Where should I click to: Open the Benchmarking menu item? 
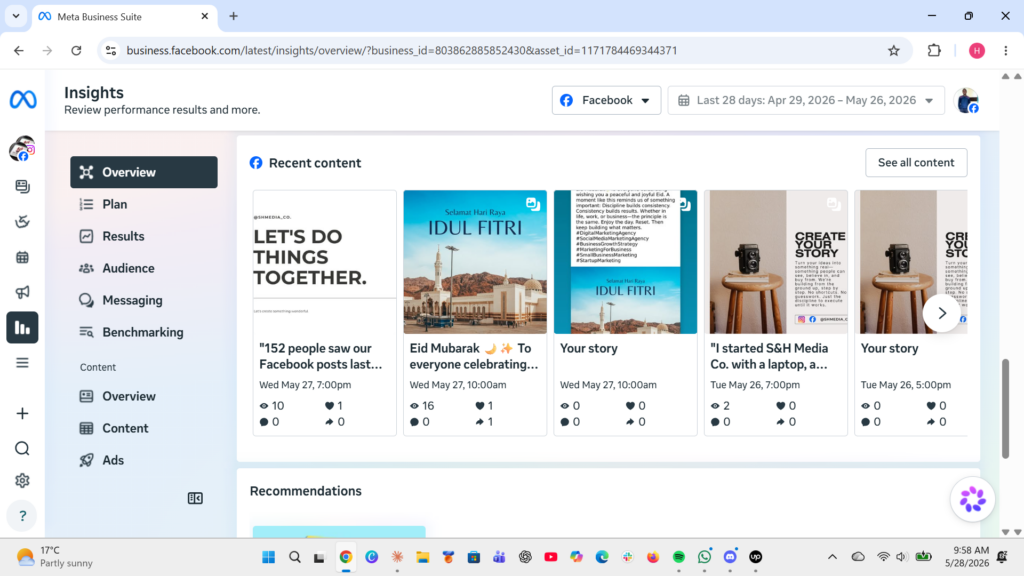point(144,332)
